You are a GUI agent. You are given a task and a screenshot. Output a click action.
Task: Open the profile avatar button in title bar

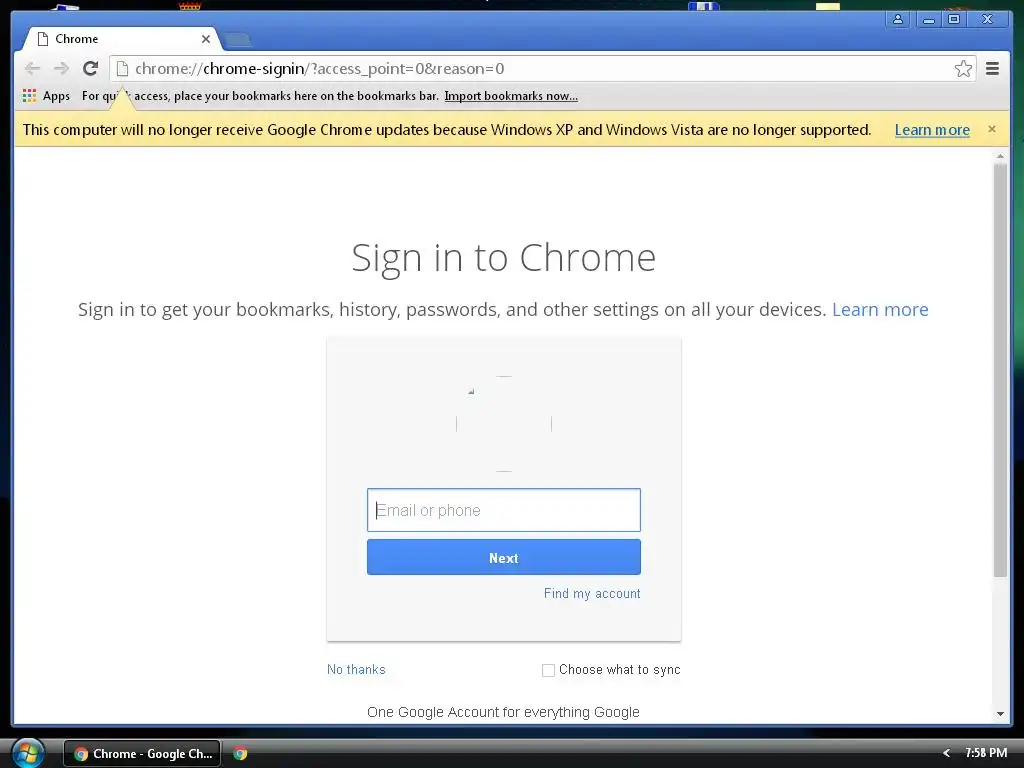tap(898, 20)
